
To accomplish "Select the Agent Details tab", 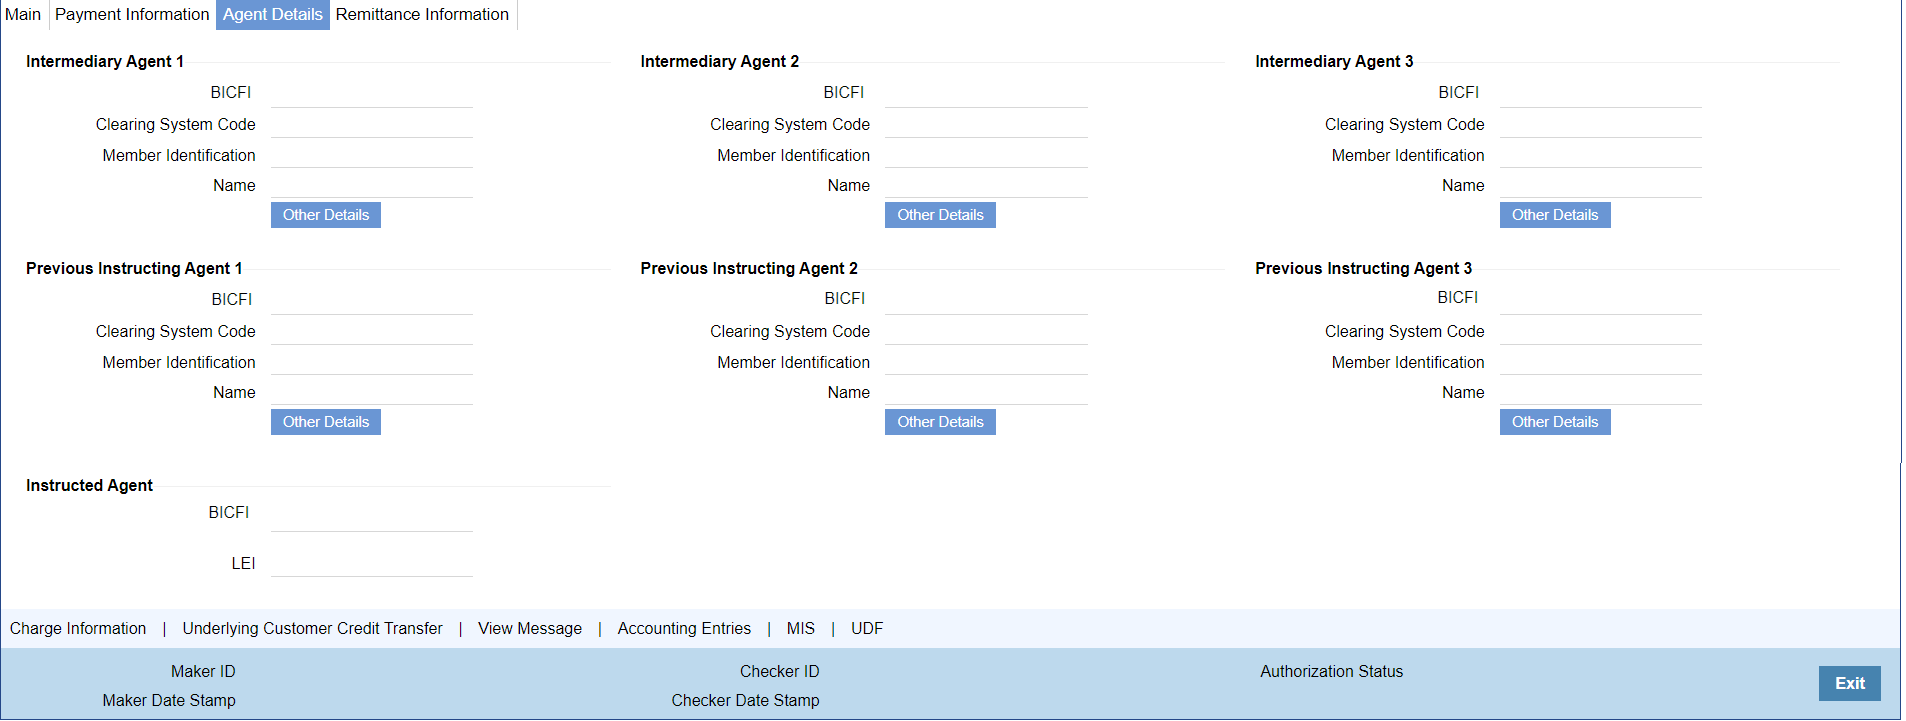I will pos(273,15).
